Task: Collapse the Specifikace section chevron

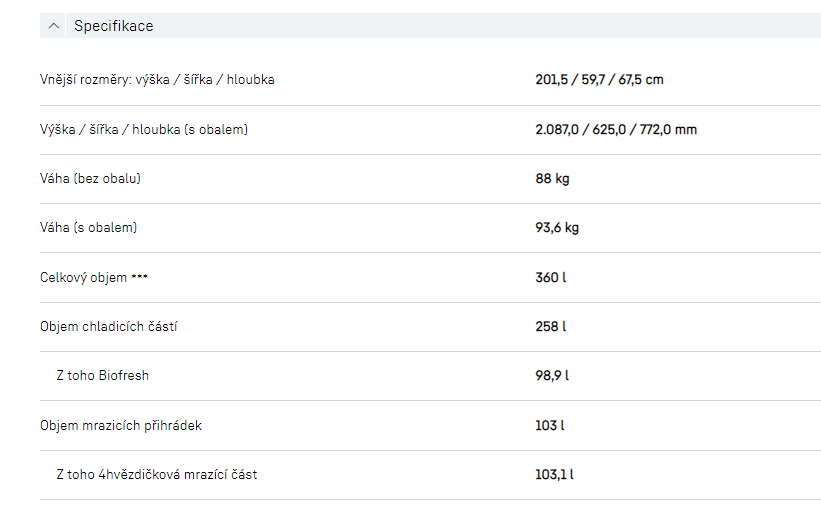Action: 54,26
